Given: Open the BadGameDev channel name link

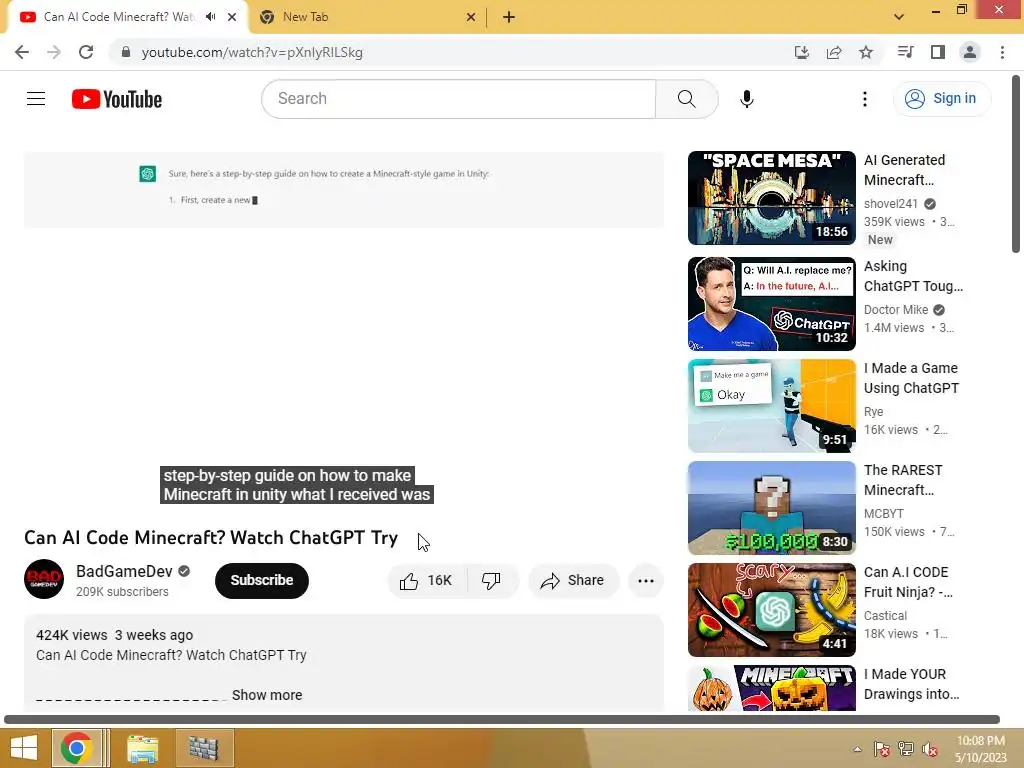Looking at the screenshot, I should click(124, 571).
